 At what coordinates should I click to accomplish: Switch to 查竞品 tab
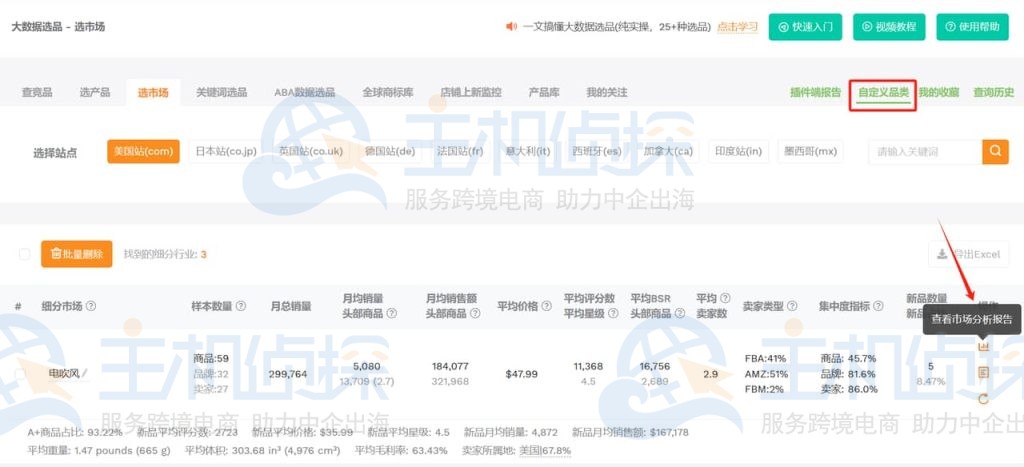37,93
